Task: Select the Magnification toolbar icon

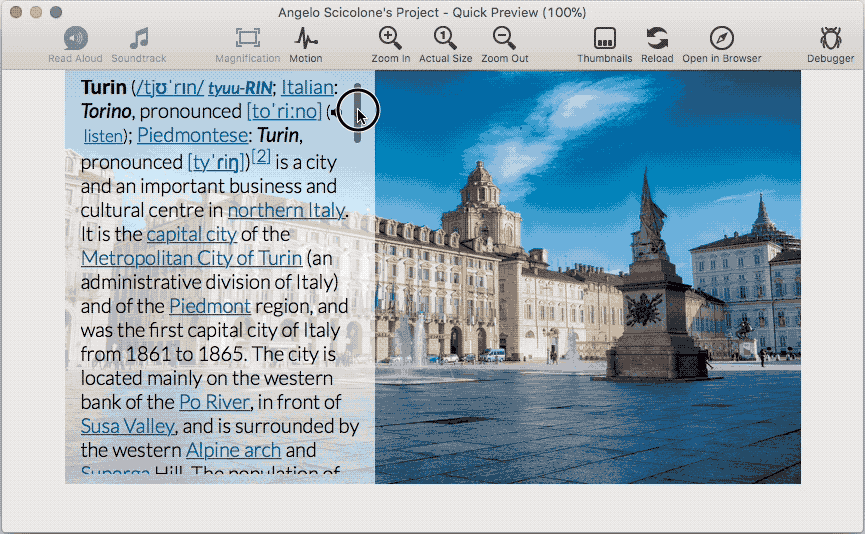Action: tap(248, 38)
